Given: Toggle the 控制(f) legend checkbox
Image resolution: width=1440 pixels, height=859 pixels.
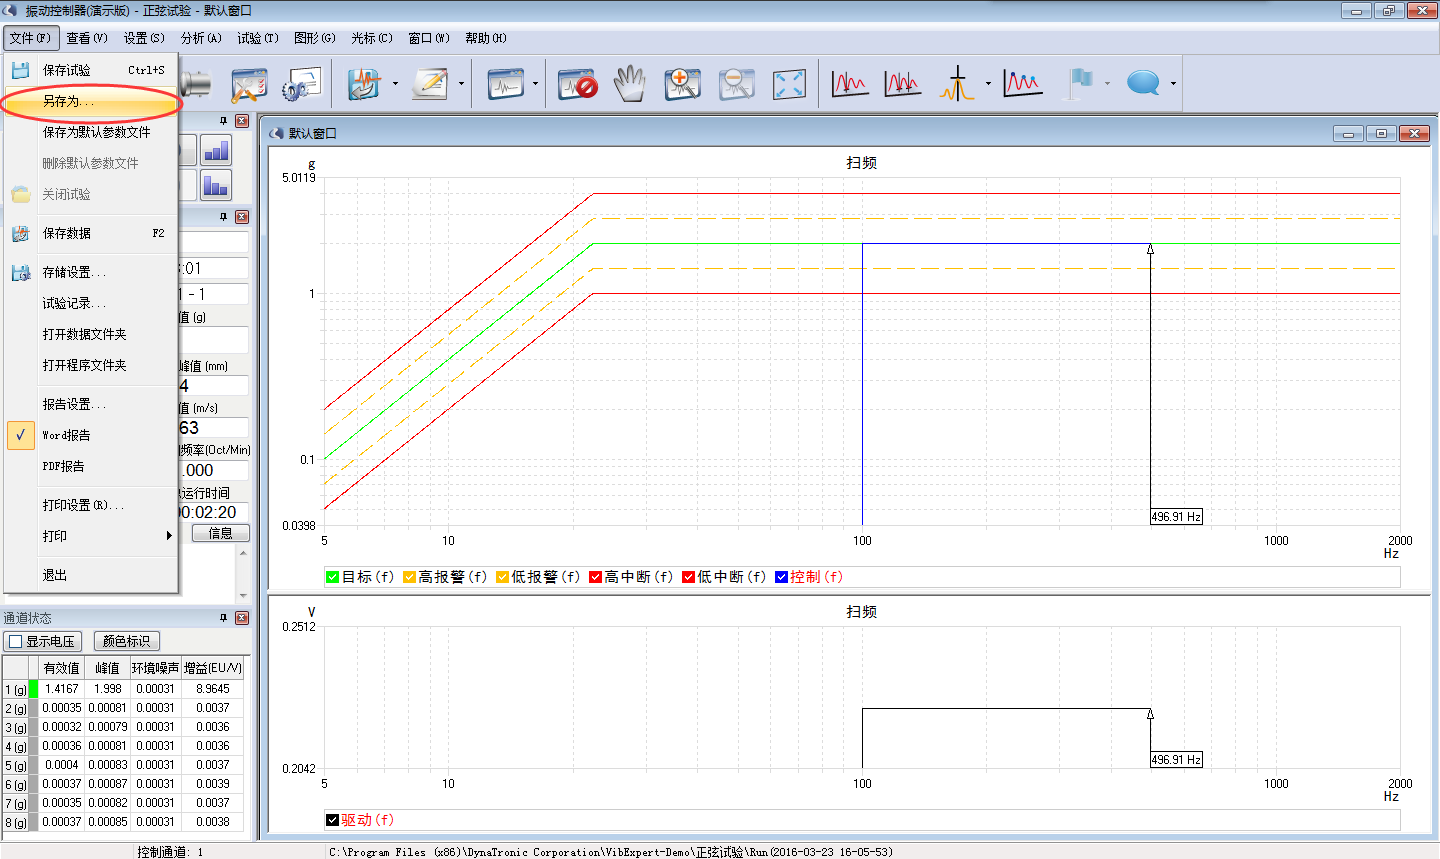Looking at the screenshot, I should 782,577.
